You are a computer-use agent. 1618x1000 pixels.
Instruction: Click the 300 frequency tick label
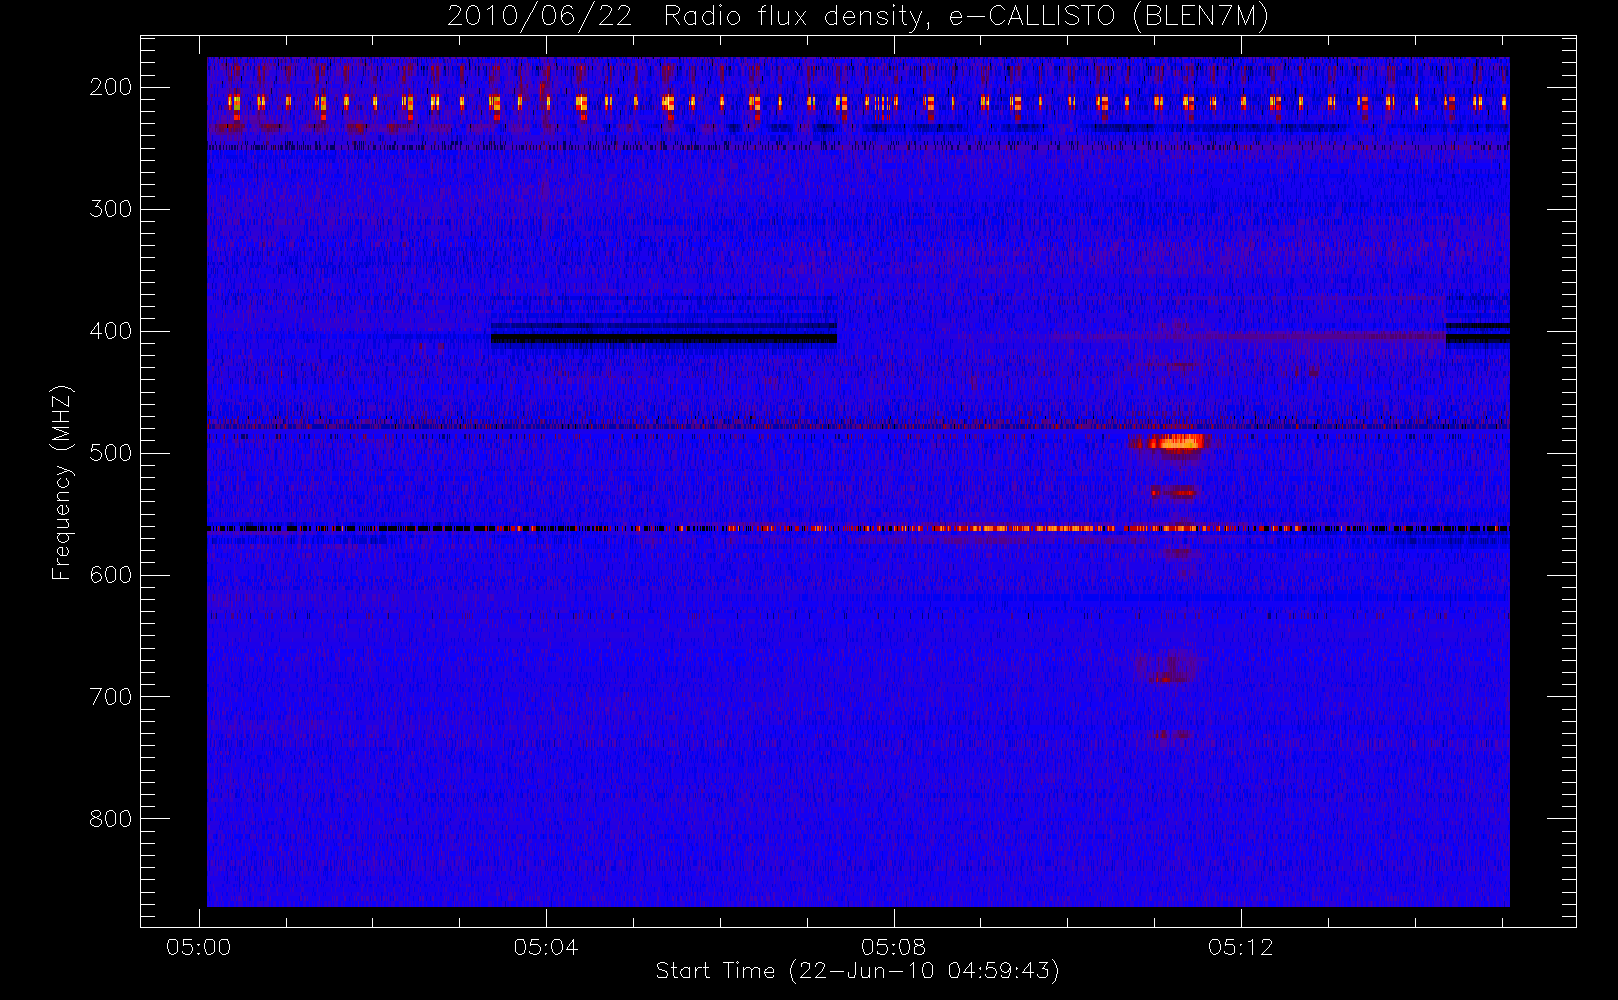tap(110, 209)
